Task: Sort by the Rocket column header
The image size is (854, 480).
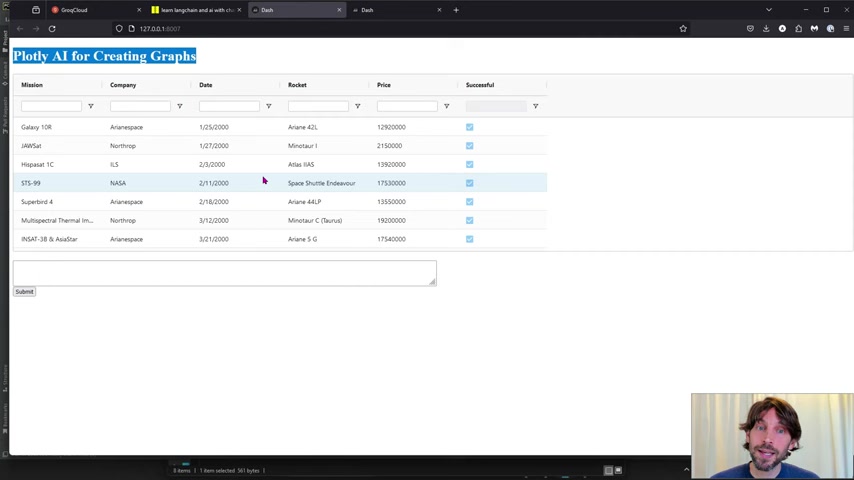Action: (297, 85)
